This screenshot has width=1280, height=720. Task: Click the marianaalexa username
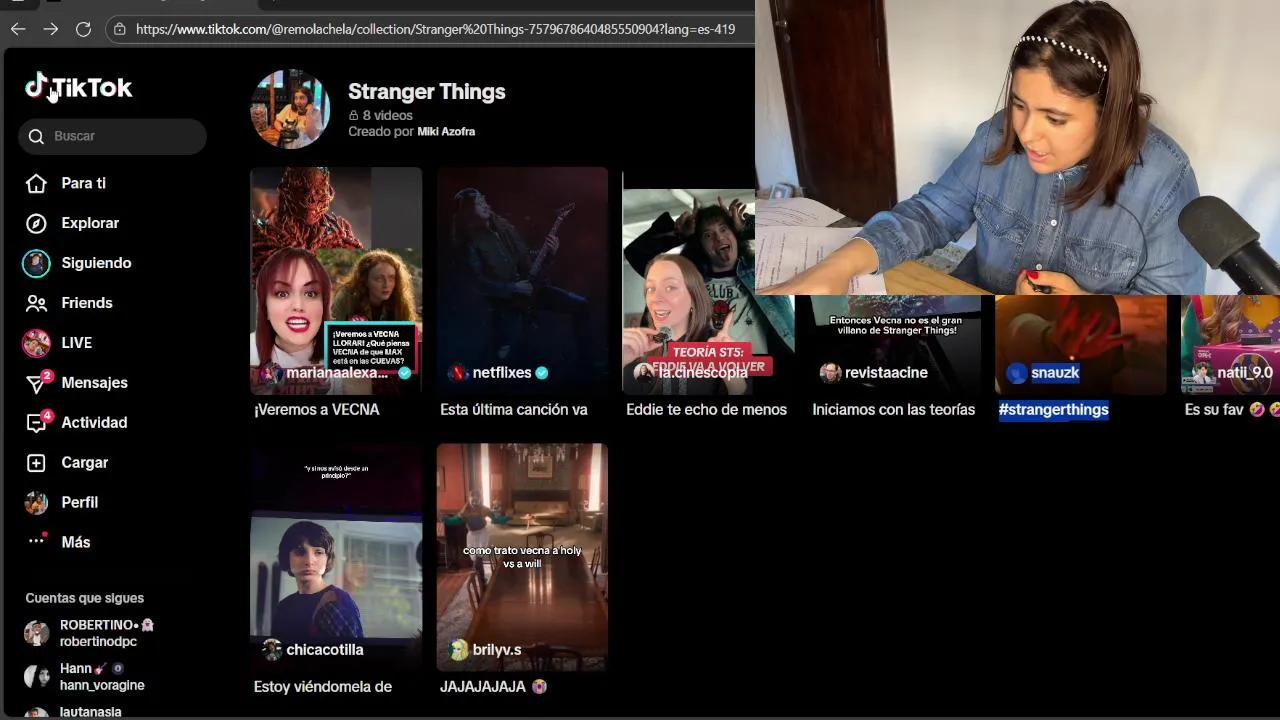[x=337, y=373]
